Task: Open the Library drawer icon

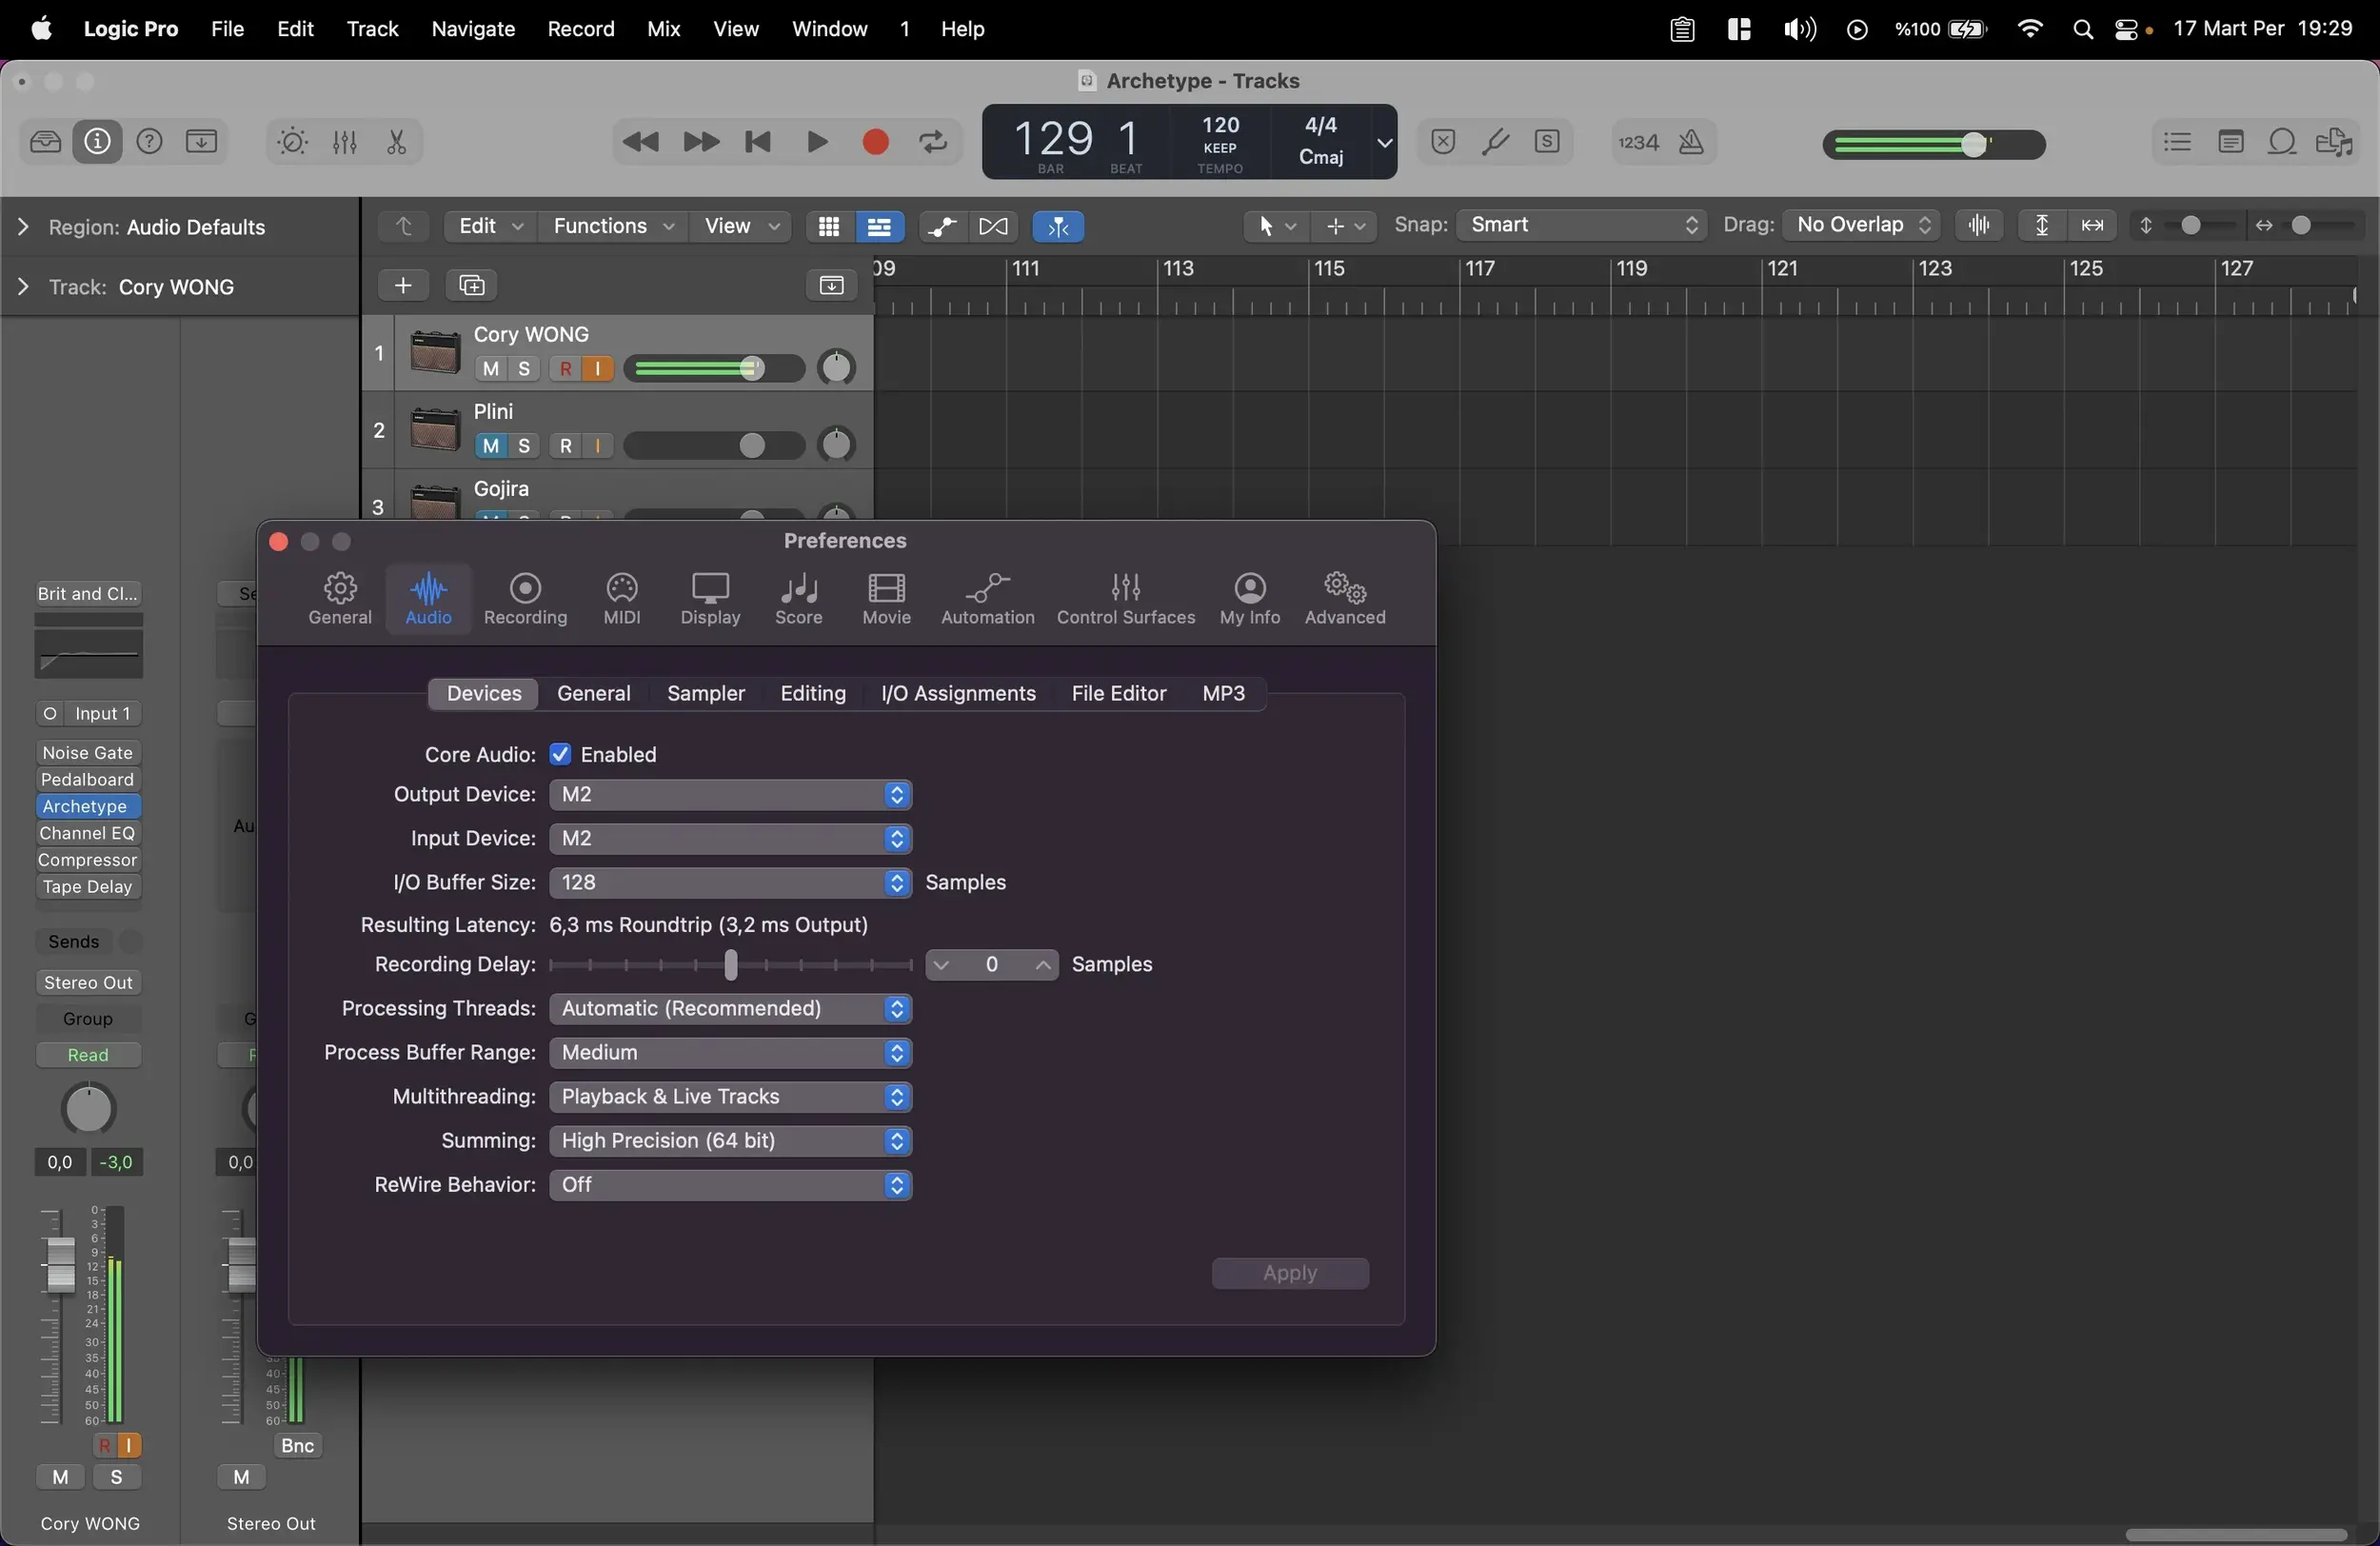Action: [x=45, y=142]
